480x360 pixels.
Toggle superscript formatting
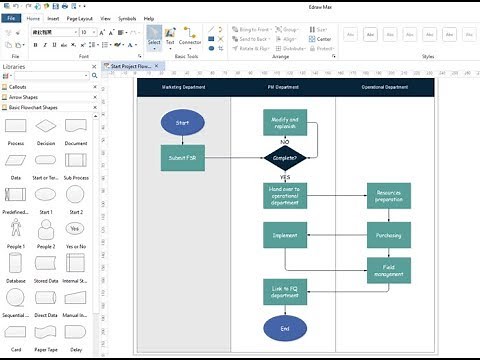pos(83,45)
